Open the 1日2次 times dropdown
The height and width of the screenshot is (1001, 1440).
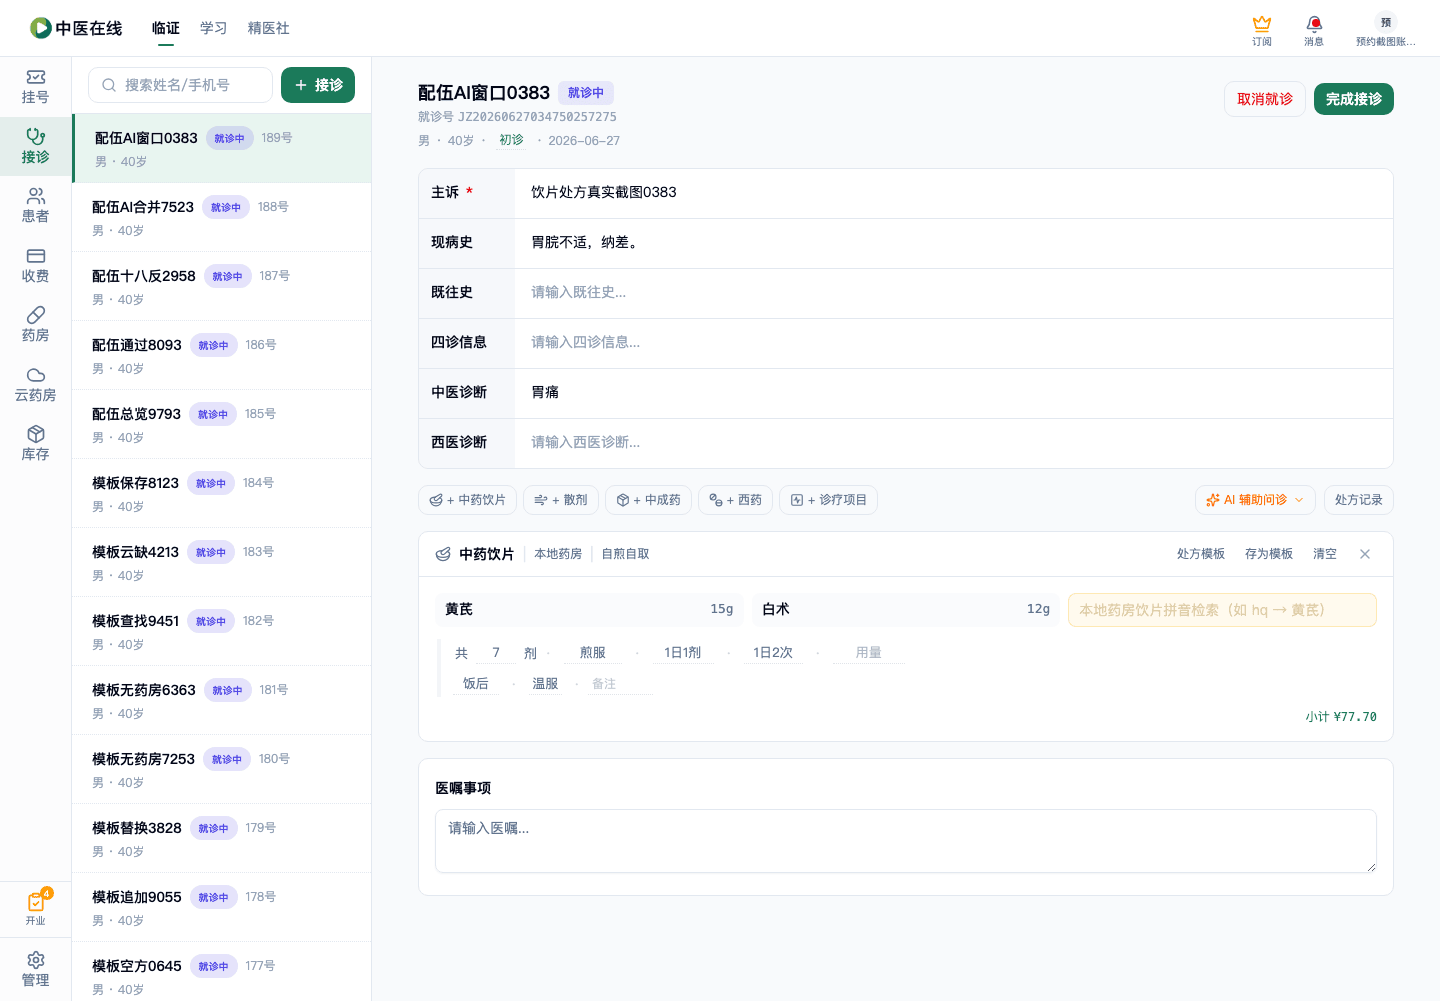click(773, 653)
